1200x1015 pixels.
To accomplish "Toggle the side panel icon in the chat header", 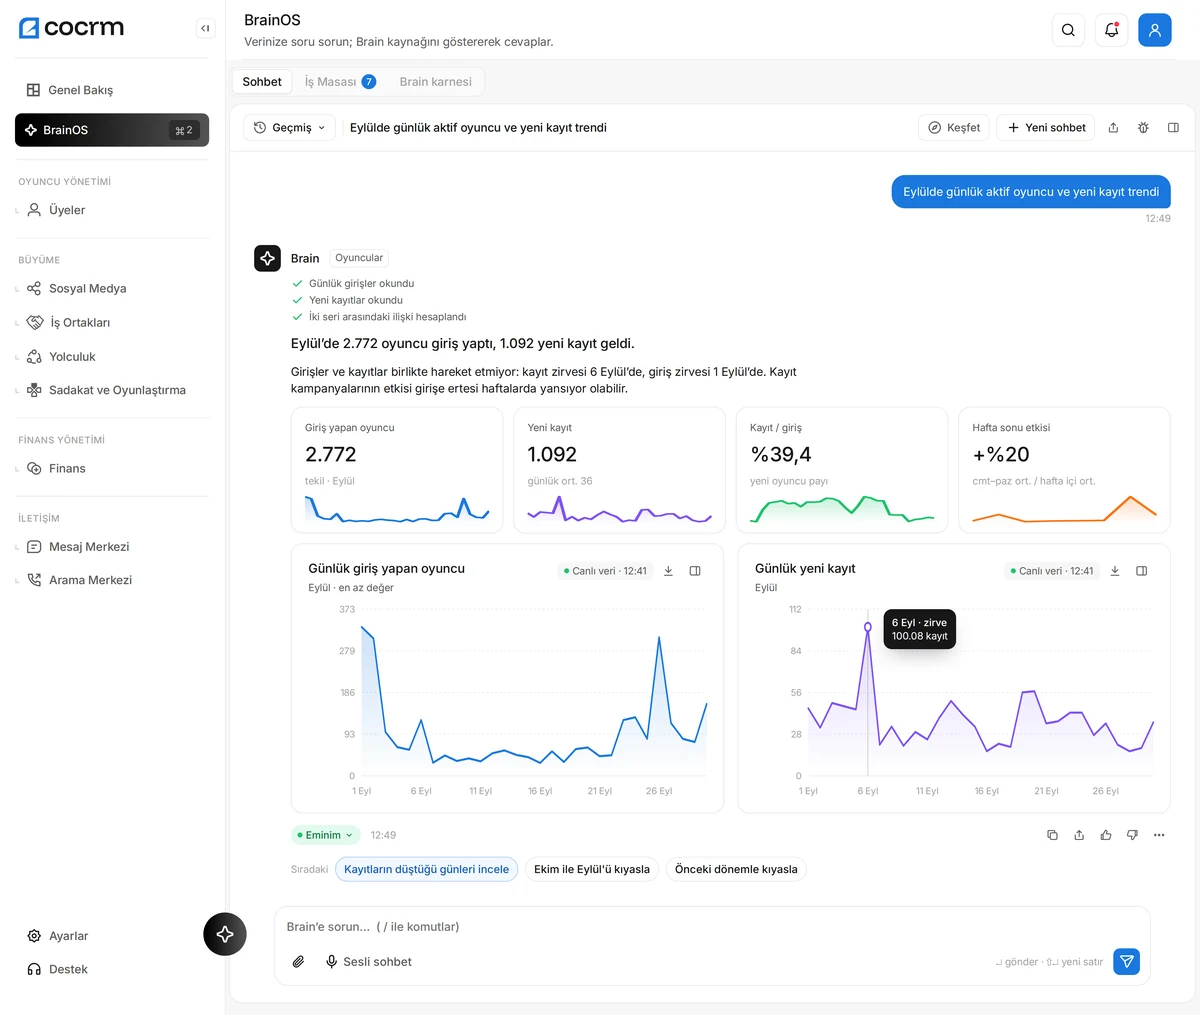I will tap(1173, 128).
